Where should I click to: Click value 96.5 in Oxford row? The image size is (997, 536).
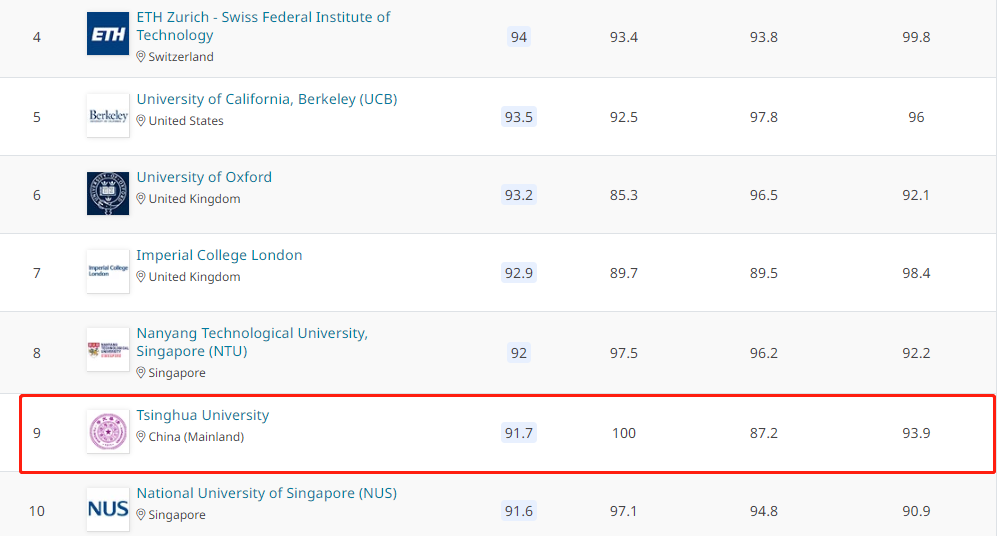pos(764,195)
